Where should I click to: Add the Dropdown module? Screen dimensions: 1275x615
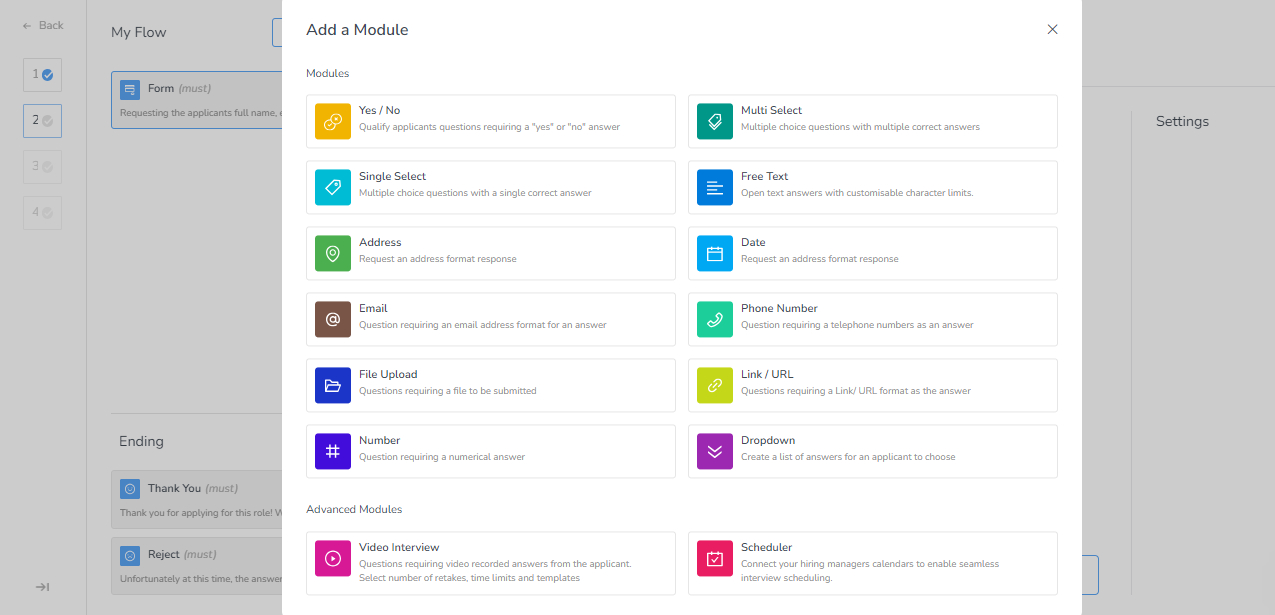(872, 451)
